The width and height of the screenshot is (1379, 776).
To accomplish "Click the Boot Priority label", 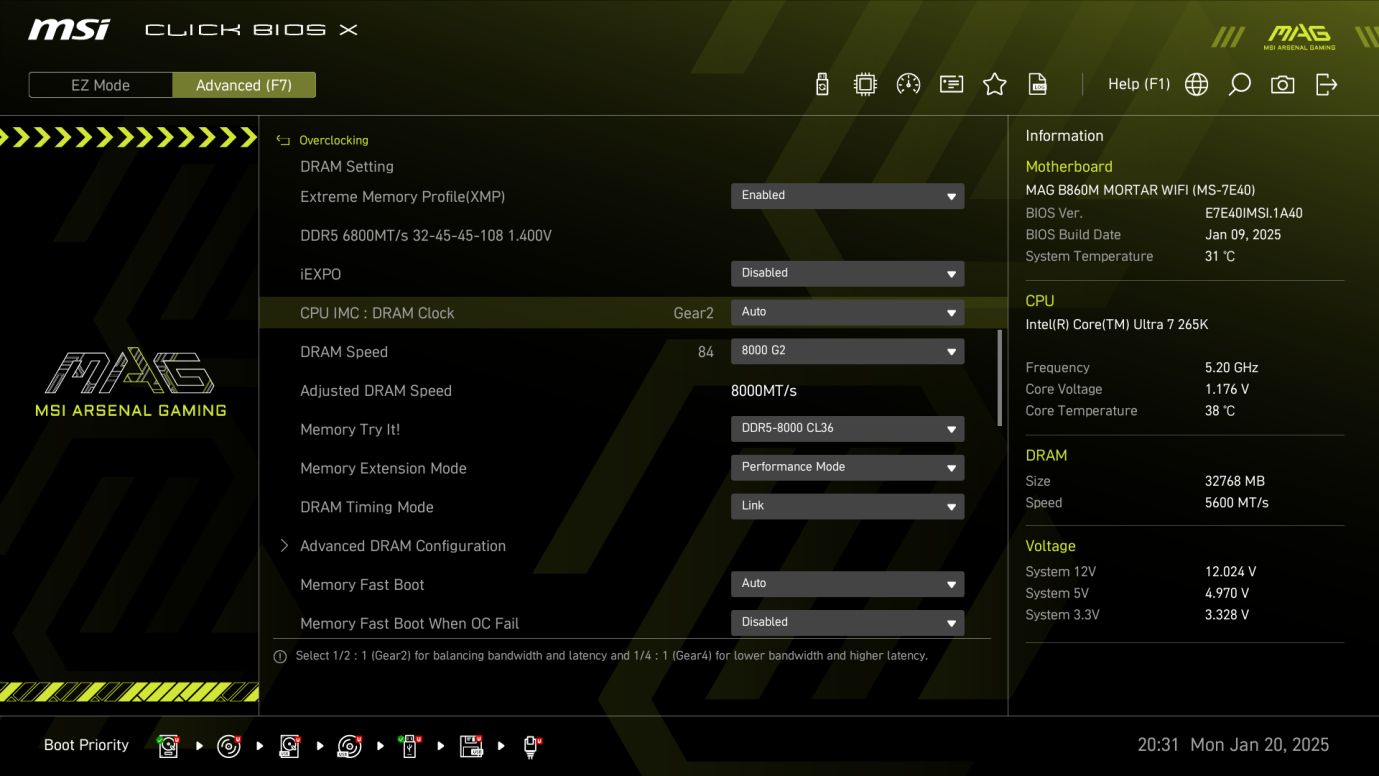I will pyautogui.click(x=86, y=745).
